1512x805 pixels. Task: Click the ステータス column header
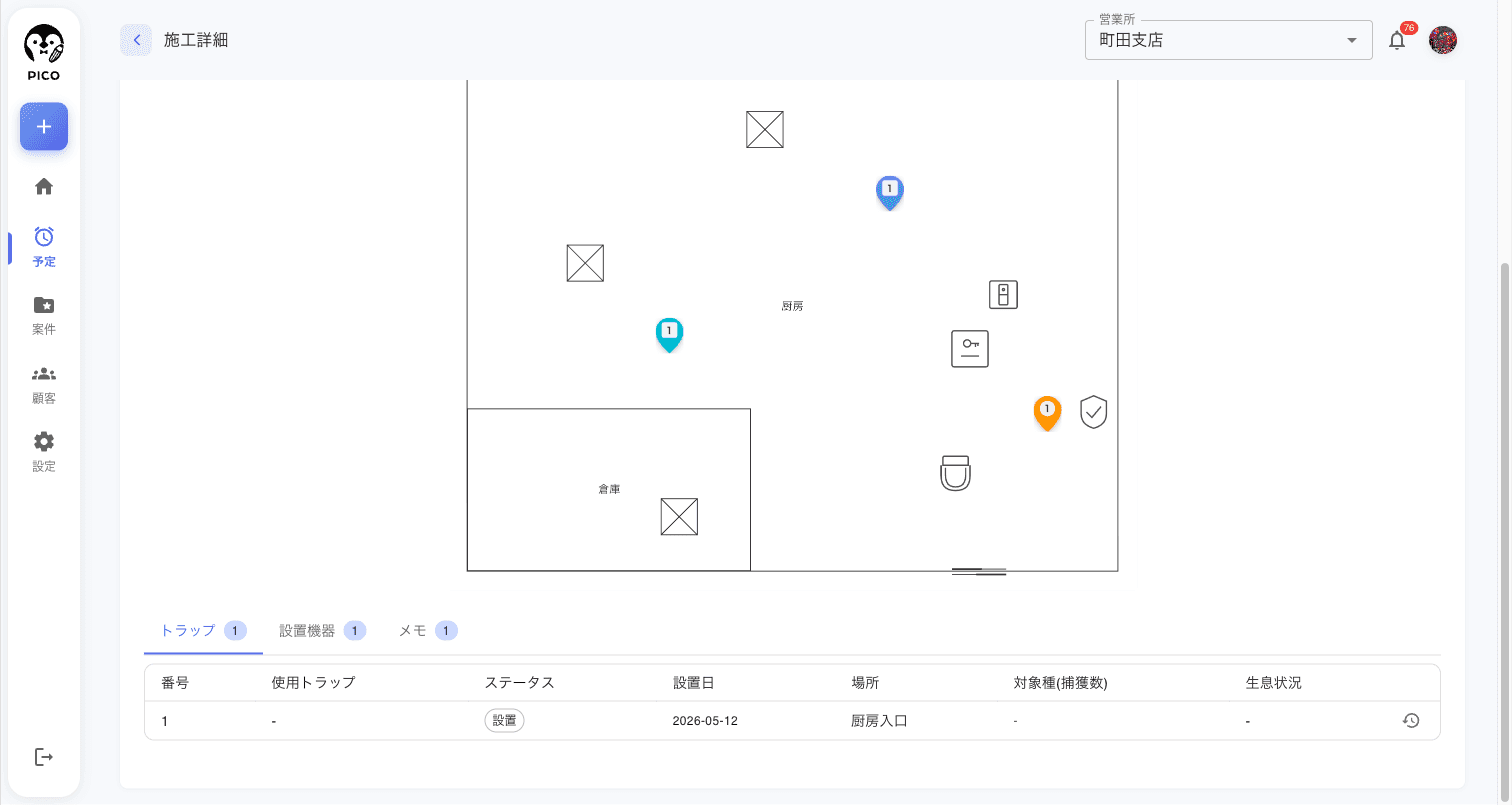[519, 683]
